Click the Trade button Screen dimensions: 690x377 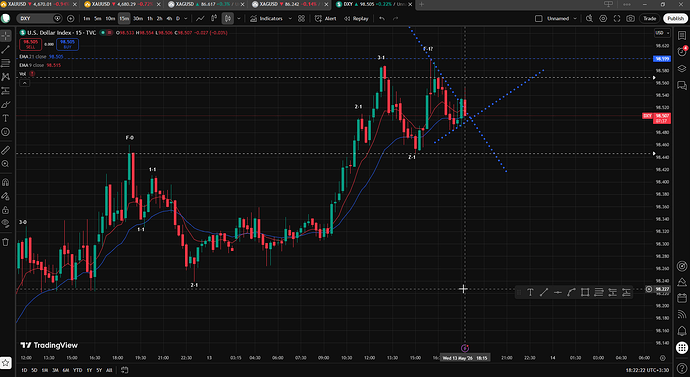(650, 18)
